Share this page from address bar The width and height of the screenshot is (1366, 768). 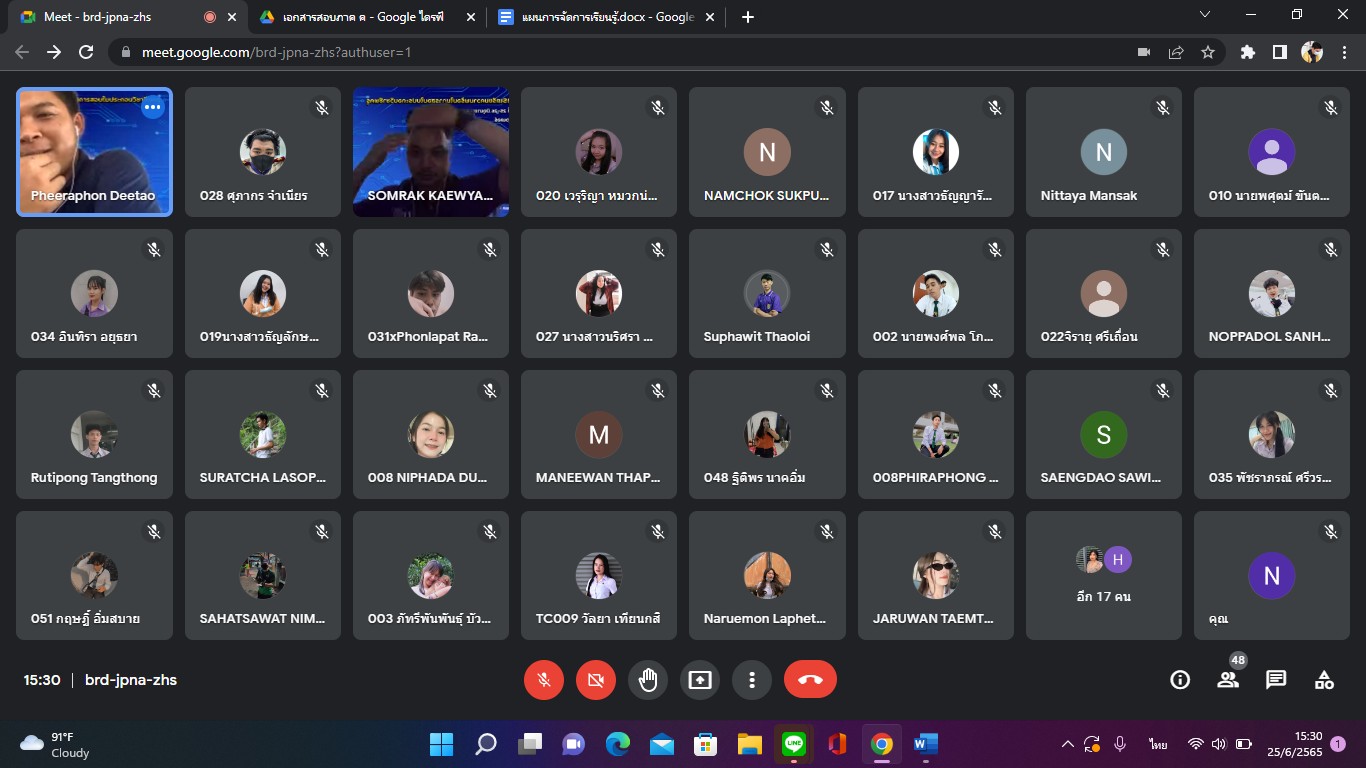(1176, 52)
